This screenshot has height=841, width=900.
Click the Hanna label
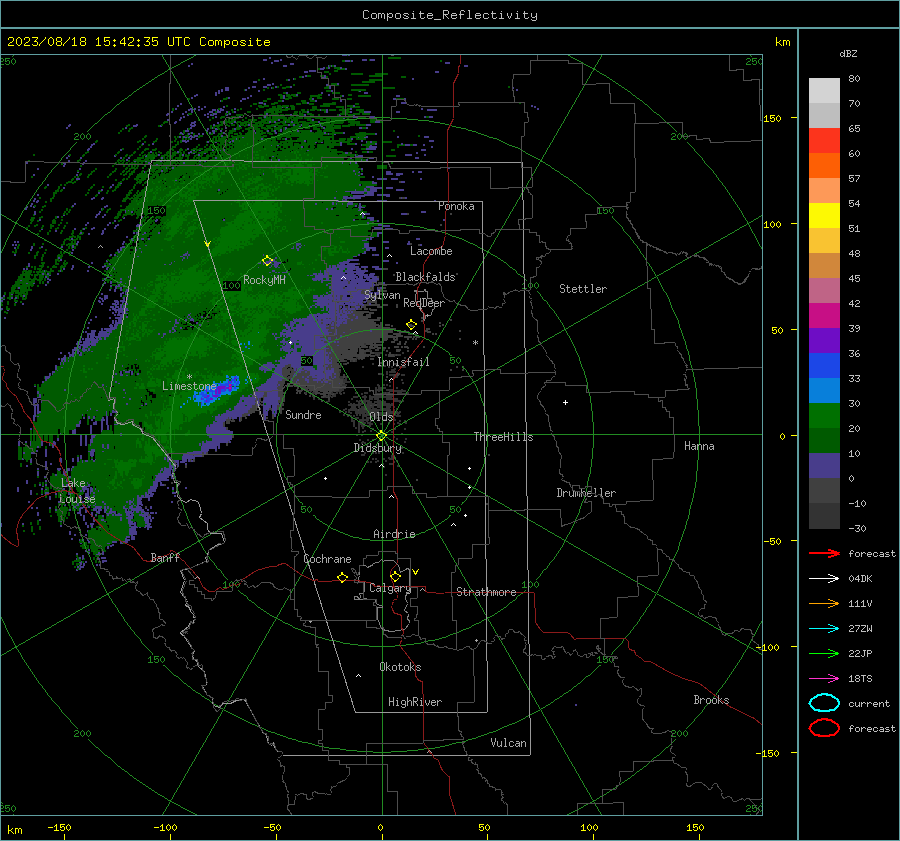pyautogui.click(x=699, y=445)
